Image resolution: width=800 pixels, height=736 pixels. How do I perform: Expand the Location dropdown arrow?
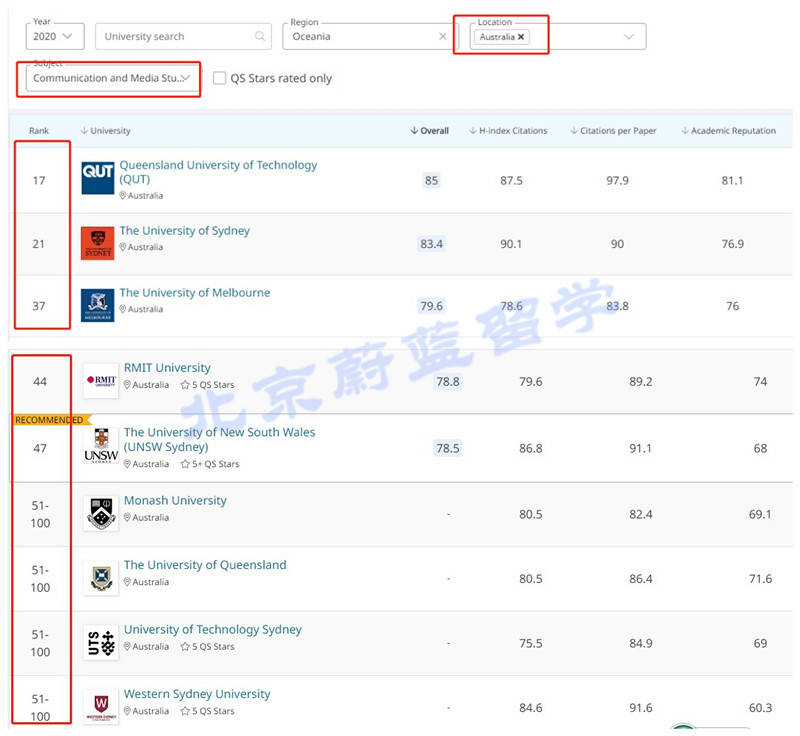click(x=629, y=37)
